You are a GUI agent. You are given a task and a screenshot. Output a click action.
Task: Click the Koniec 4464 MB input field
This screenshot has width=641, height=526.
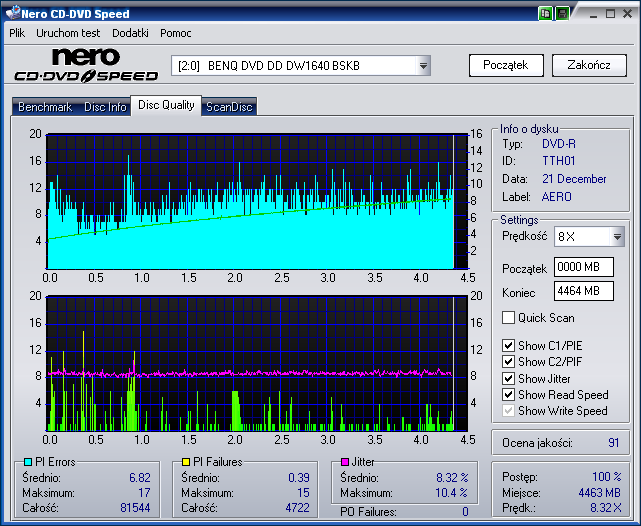(584, 291)
